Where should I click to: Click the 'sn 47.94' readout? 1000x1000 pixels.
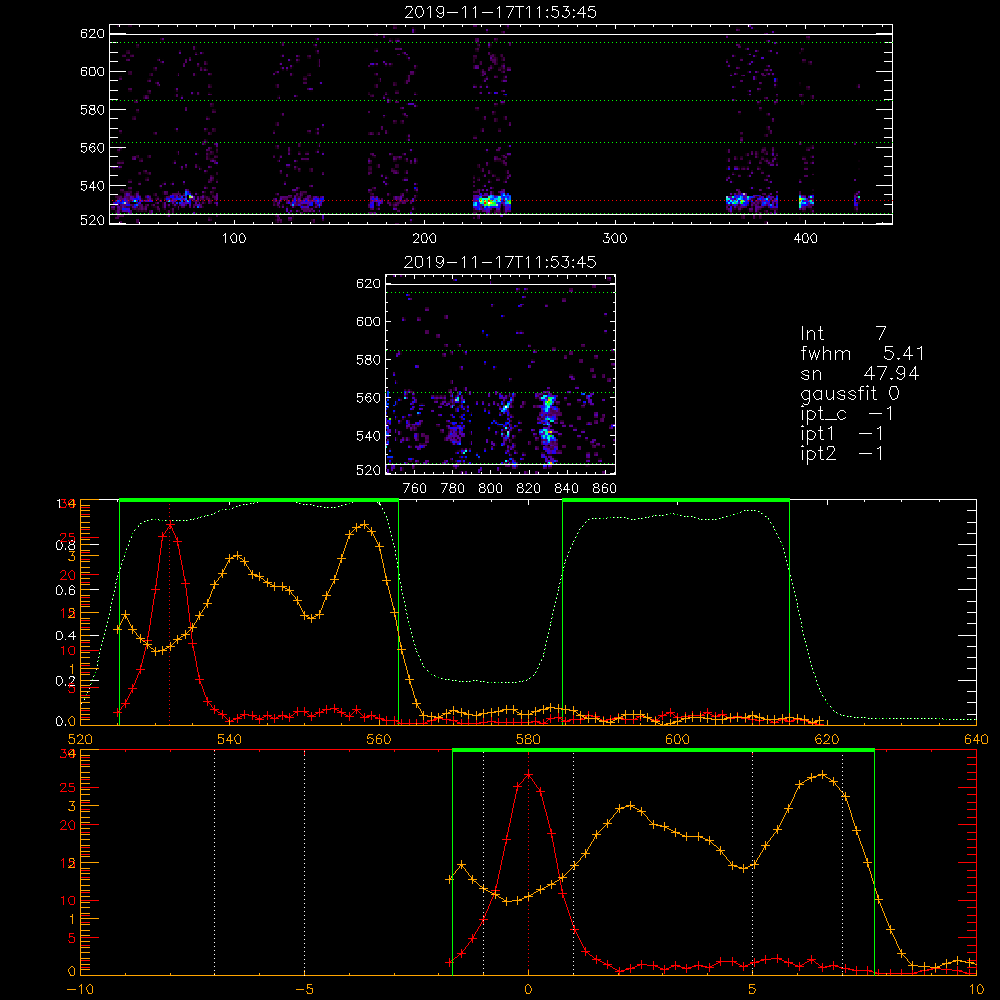[x=860, y=373]
